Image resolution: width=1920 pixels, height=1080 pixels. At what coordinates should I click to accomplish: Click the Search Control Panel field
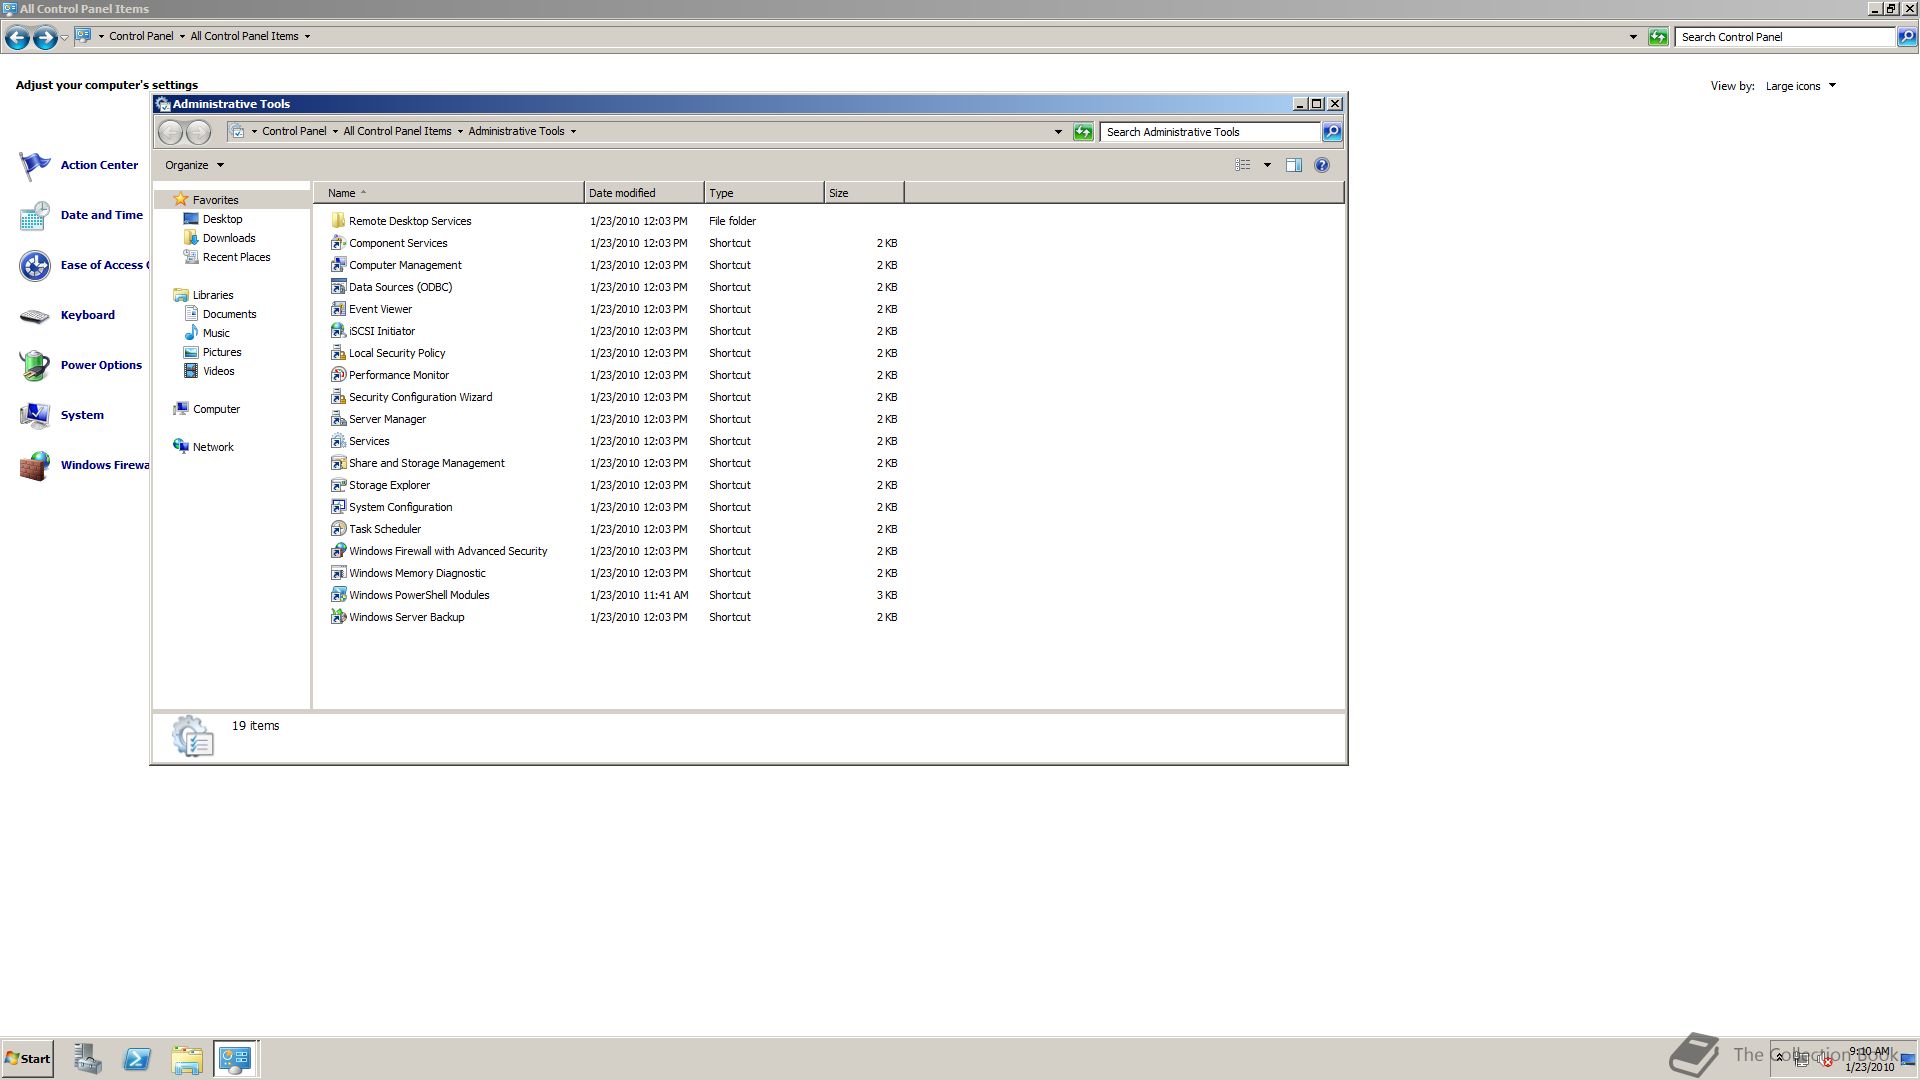tap(1785, 37)
